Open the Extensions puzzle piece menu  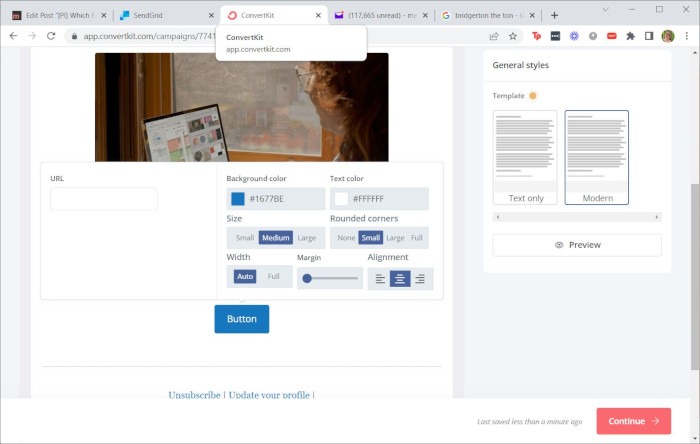[x=630, y=36]
